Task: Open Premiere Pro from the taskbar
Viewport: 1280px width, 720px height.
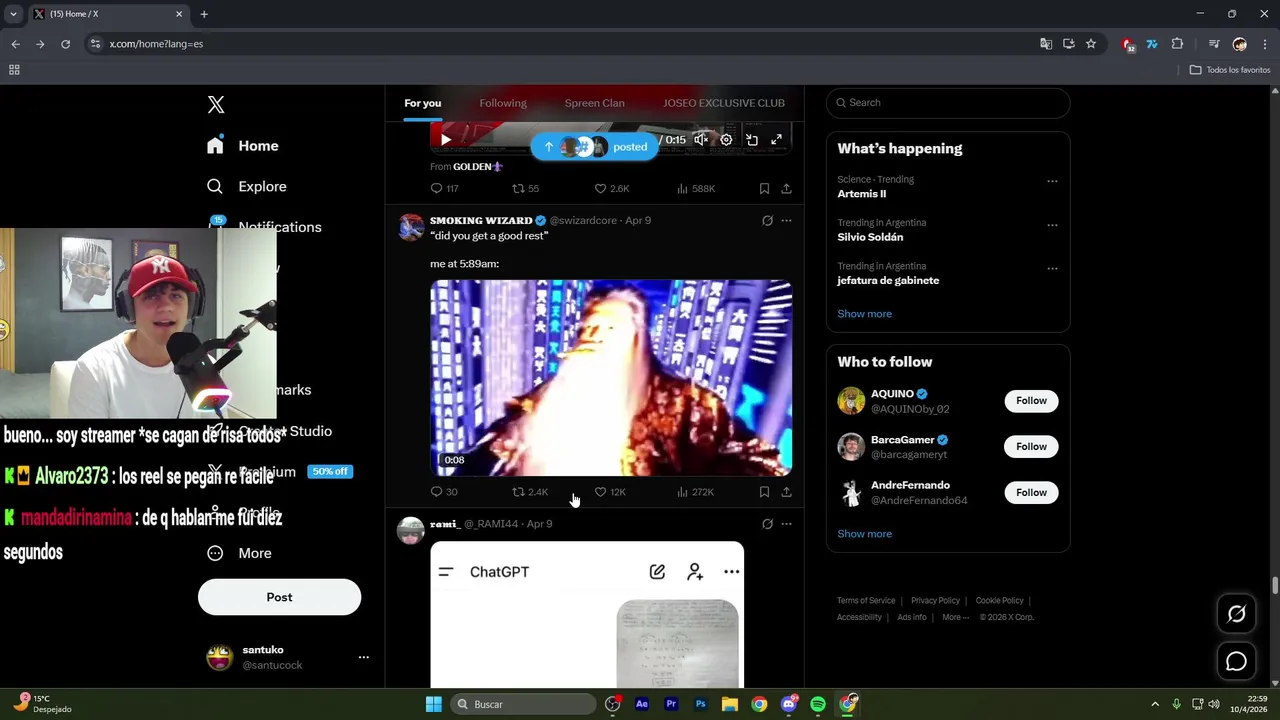Action: tap(671, 704)
